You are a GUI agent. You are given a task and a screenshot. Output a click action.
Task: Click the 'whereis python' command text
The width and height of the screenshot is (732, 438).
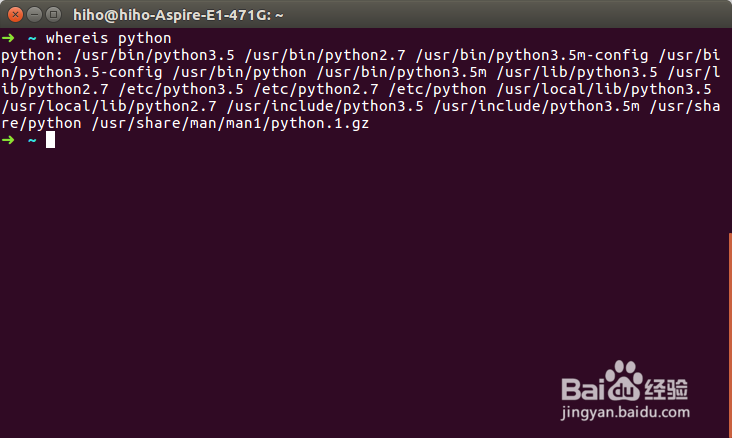[x=108, y=38]
